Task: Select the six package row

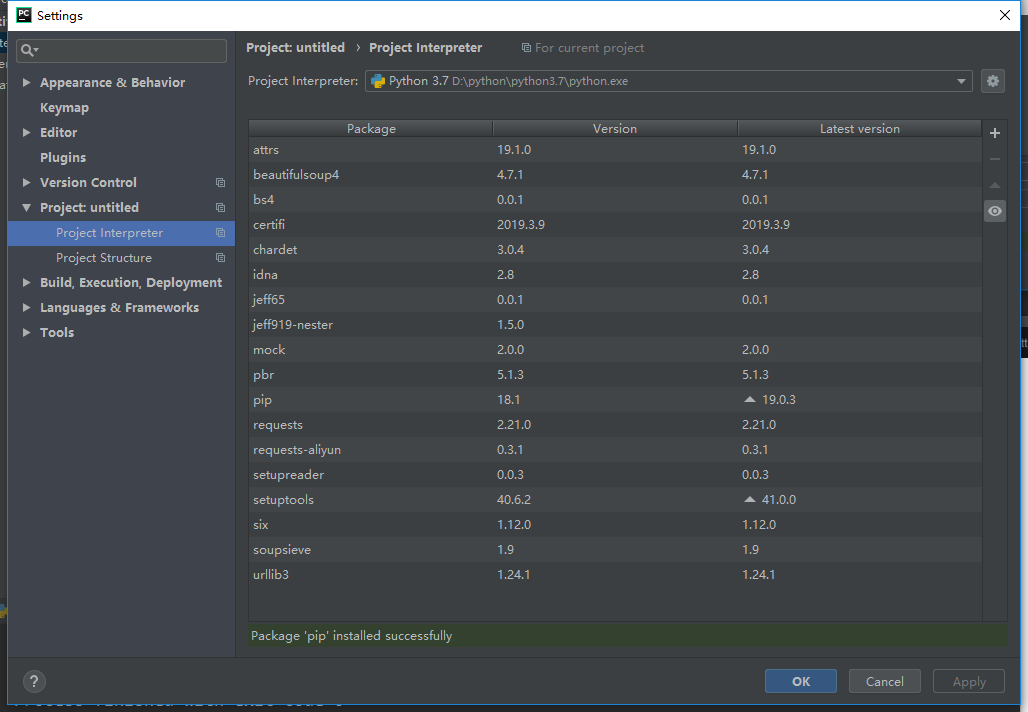Action: [615, 524]
